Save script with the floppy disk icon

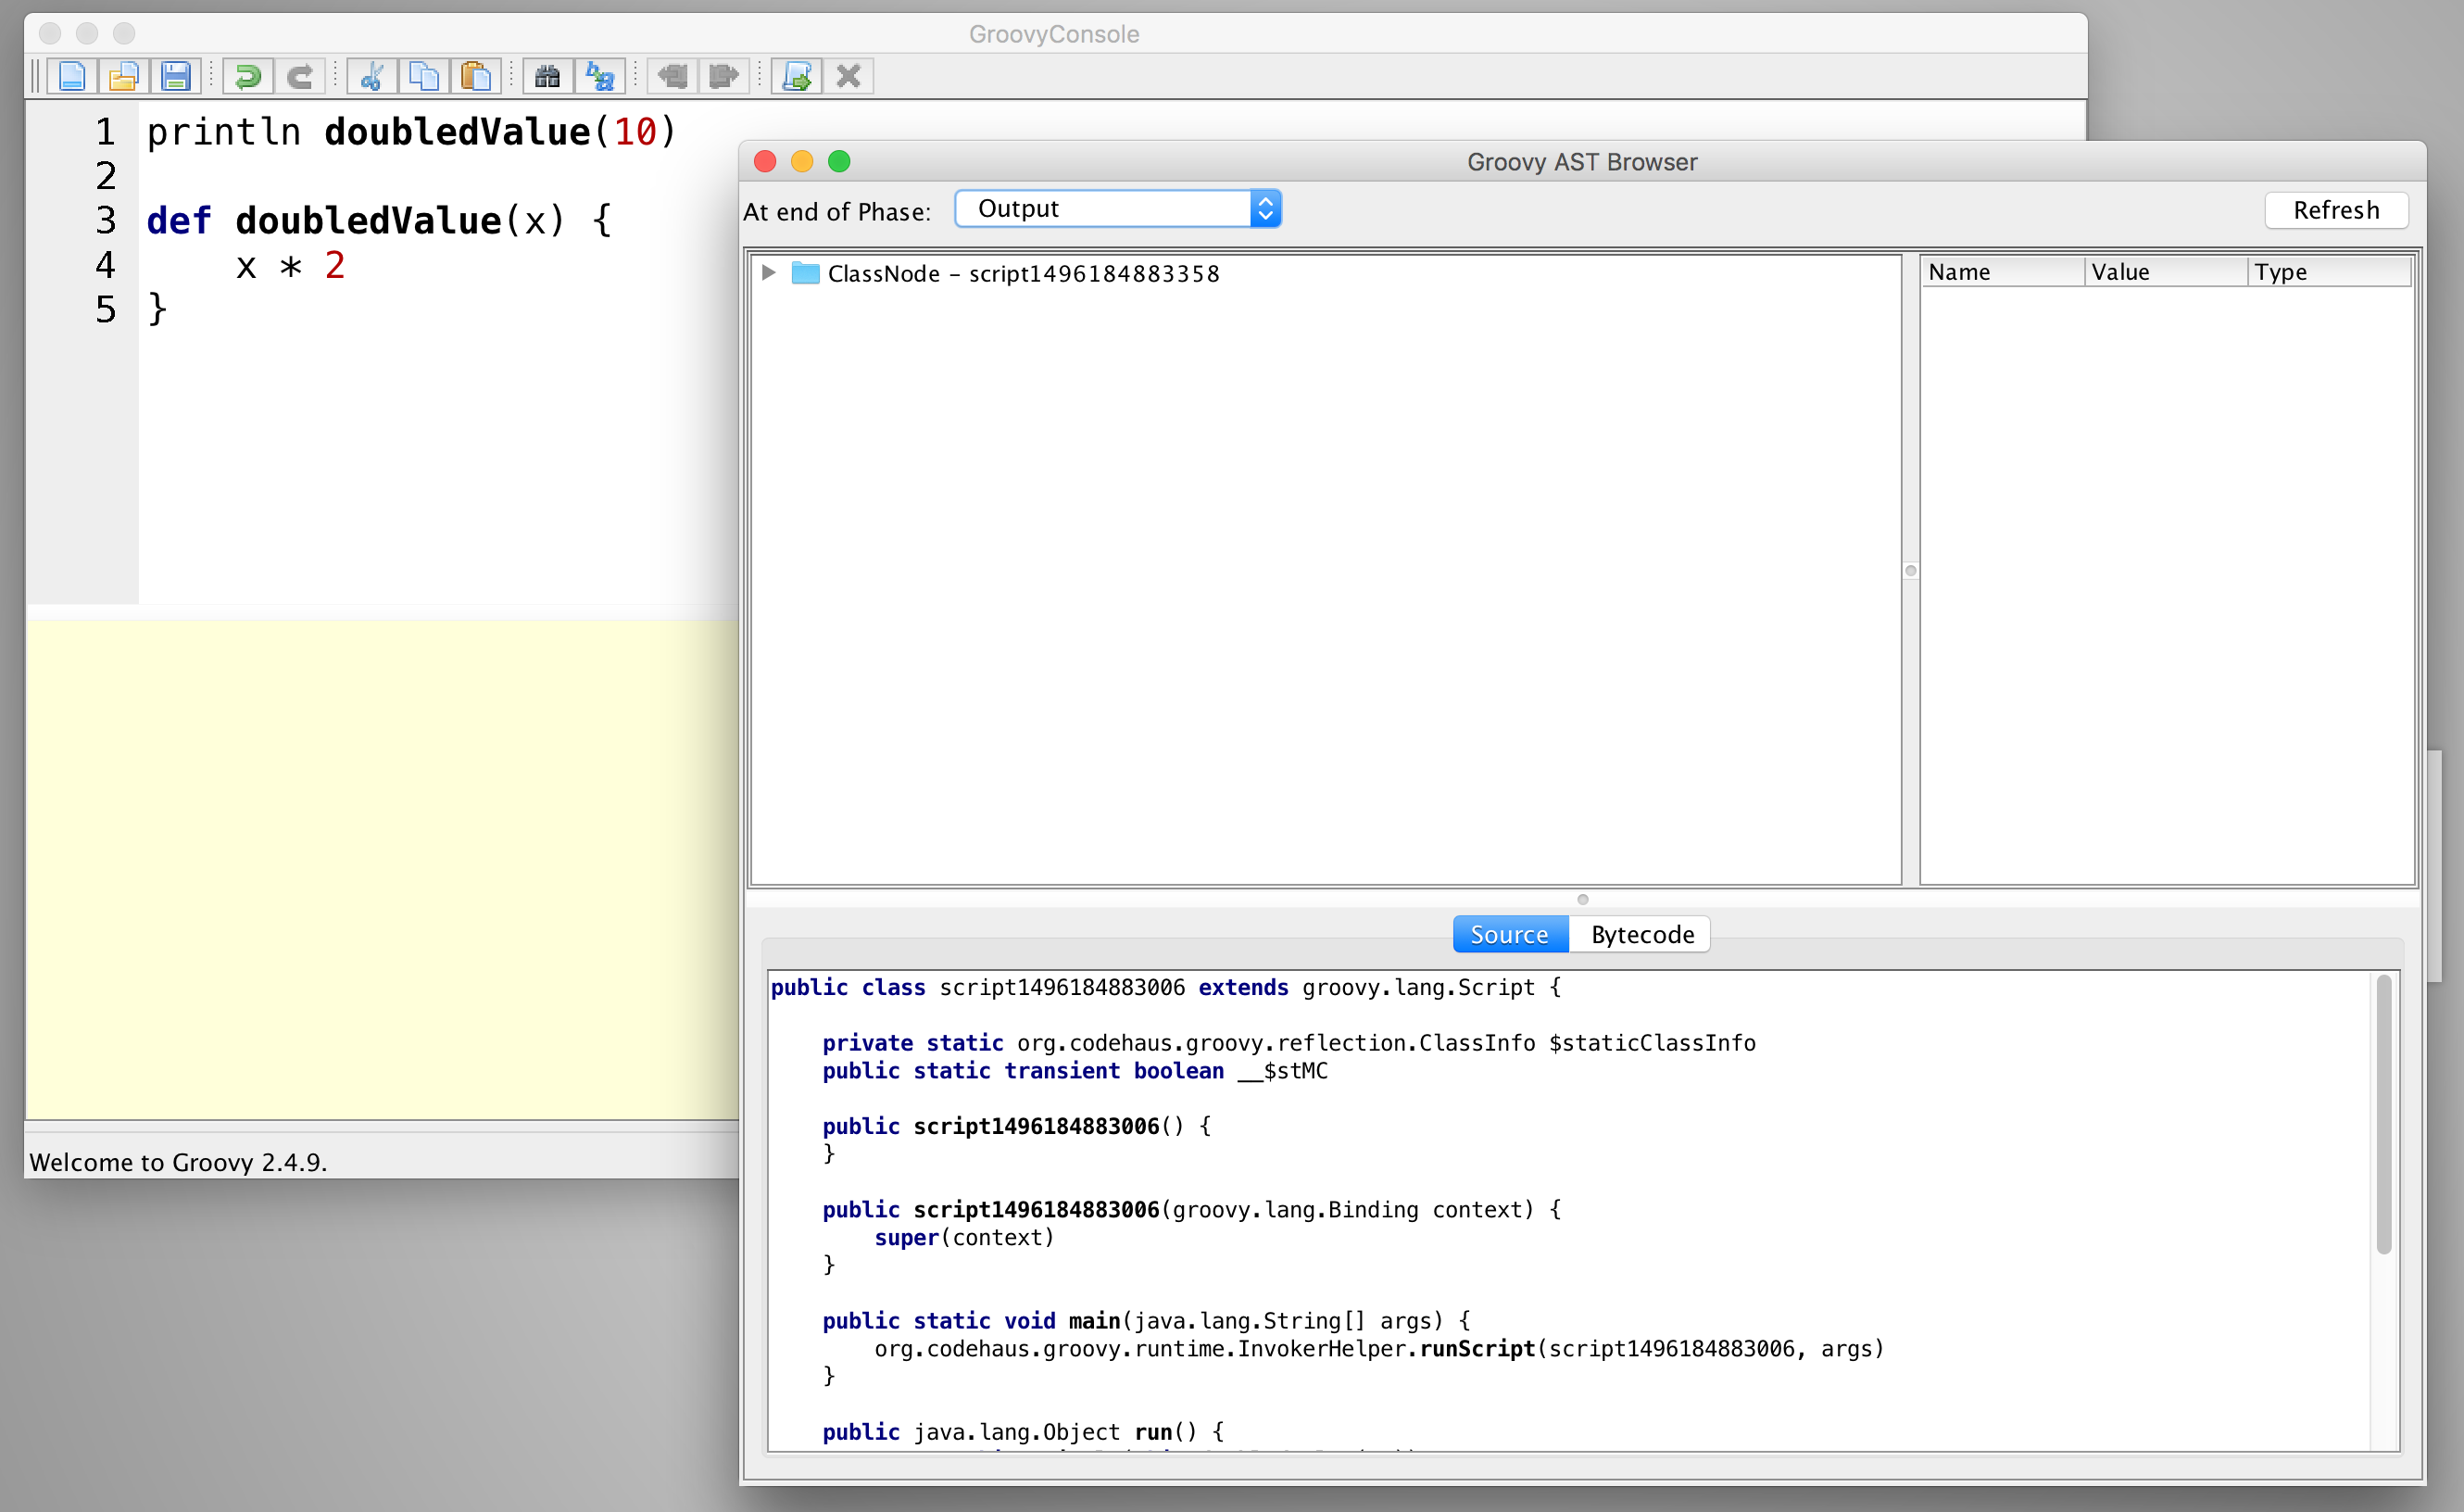pos(176,76)
